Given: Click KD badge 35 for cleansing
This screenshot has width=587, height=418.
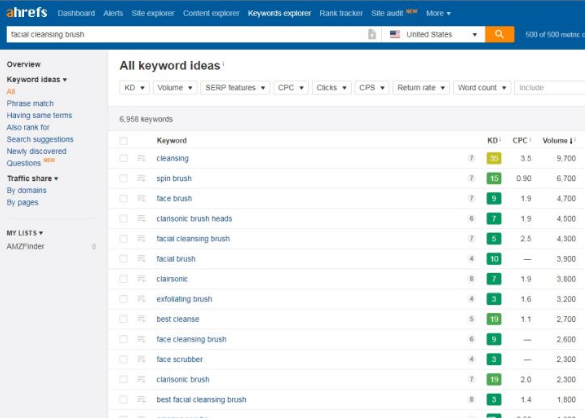Looking at the screenshot, I should pos(494,158).
